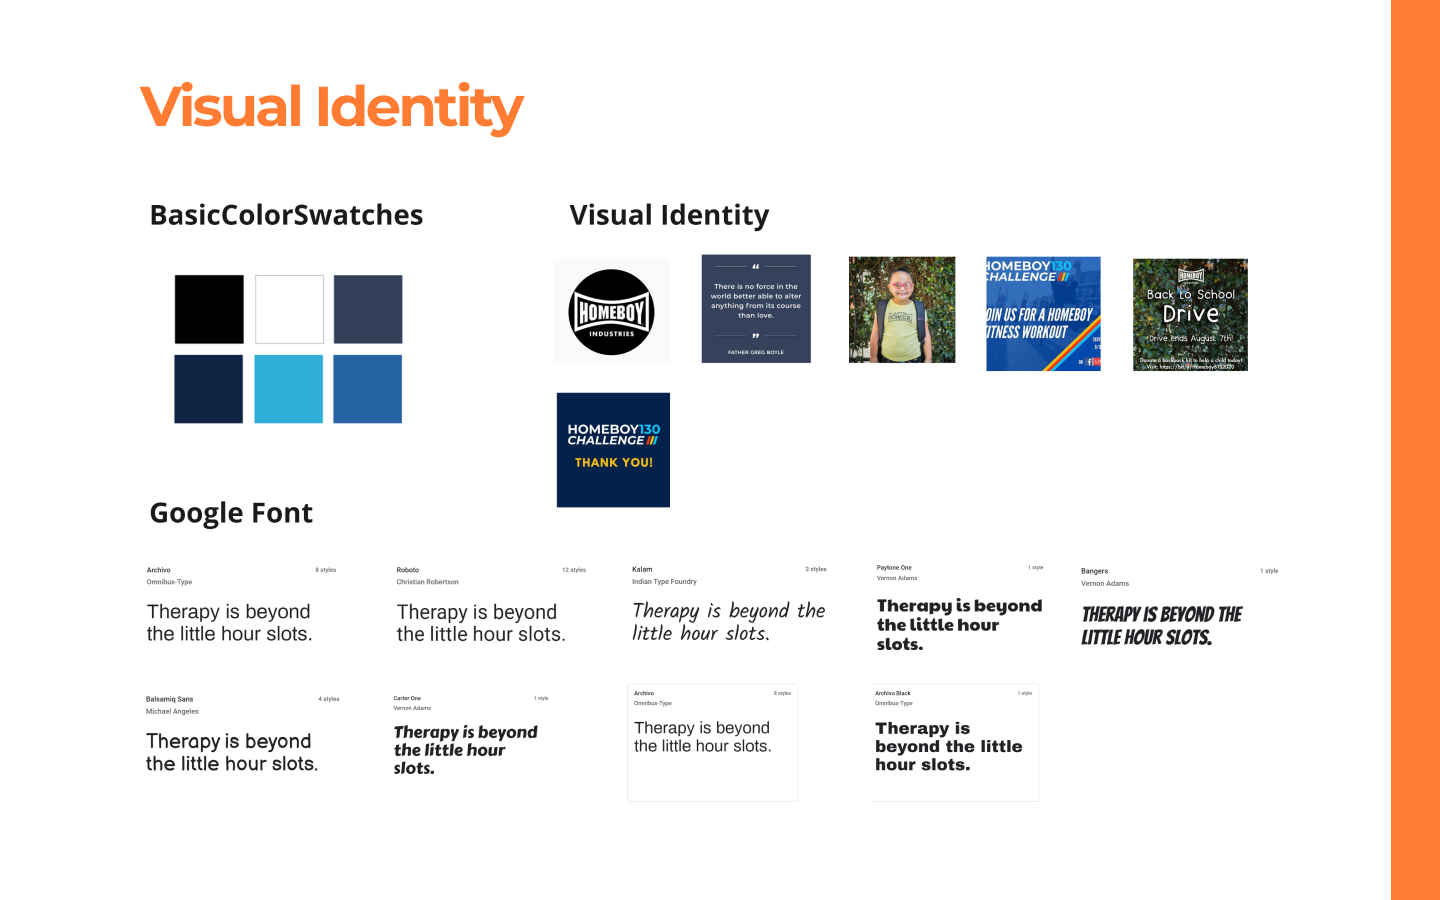Select the bright cyan color swatch
Image resolution: width=1440 pixels, height=900 pixels.
(x=289, y=389)
